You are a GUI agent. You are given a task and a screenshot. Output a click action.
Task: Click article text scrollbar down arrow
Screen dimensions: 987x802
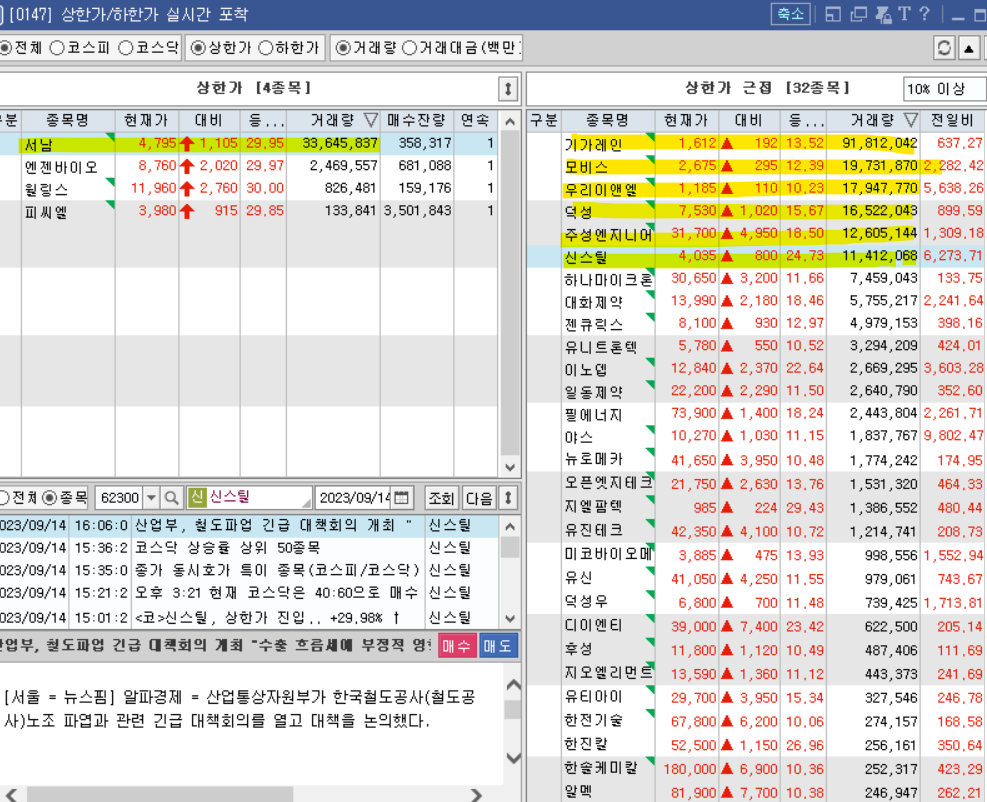click(513, 757)
